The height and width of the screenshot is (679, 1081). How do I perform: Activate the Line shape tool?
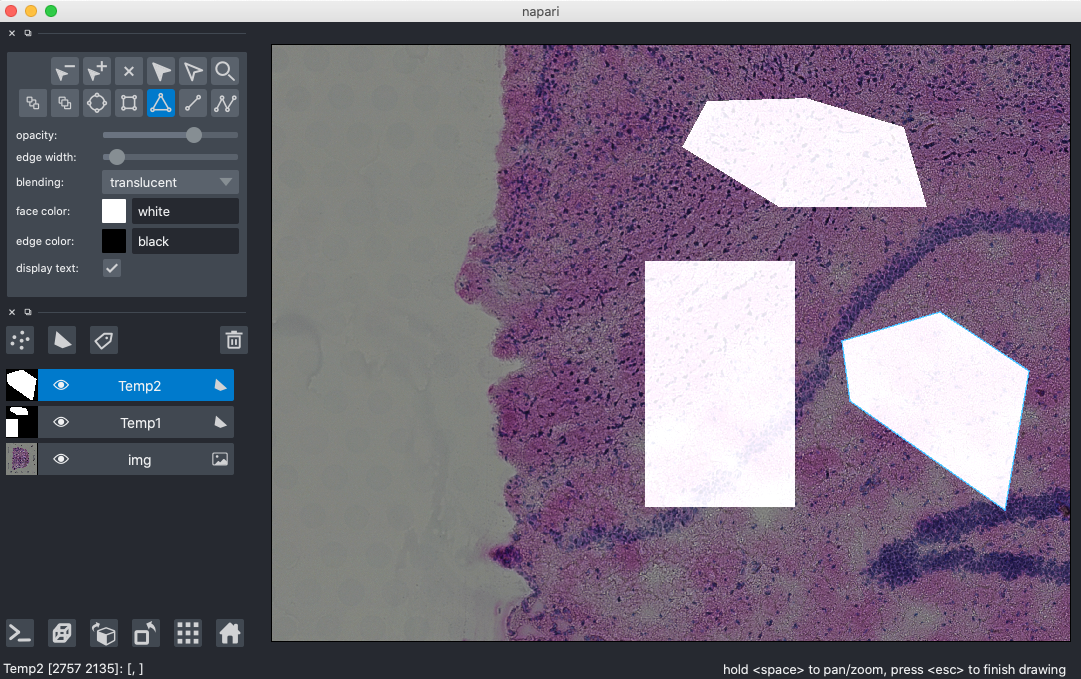tap(193, 103)
